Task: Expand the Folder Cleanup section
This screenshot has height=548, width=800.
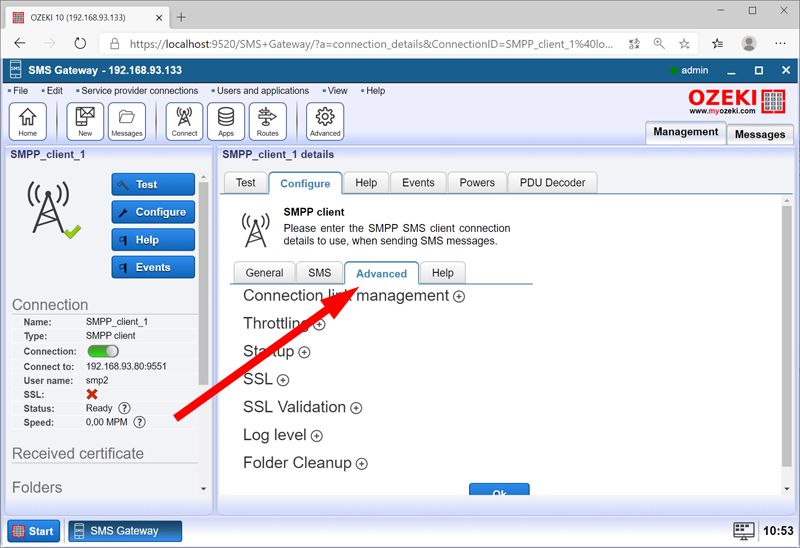Action: (x=362, y=464)
